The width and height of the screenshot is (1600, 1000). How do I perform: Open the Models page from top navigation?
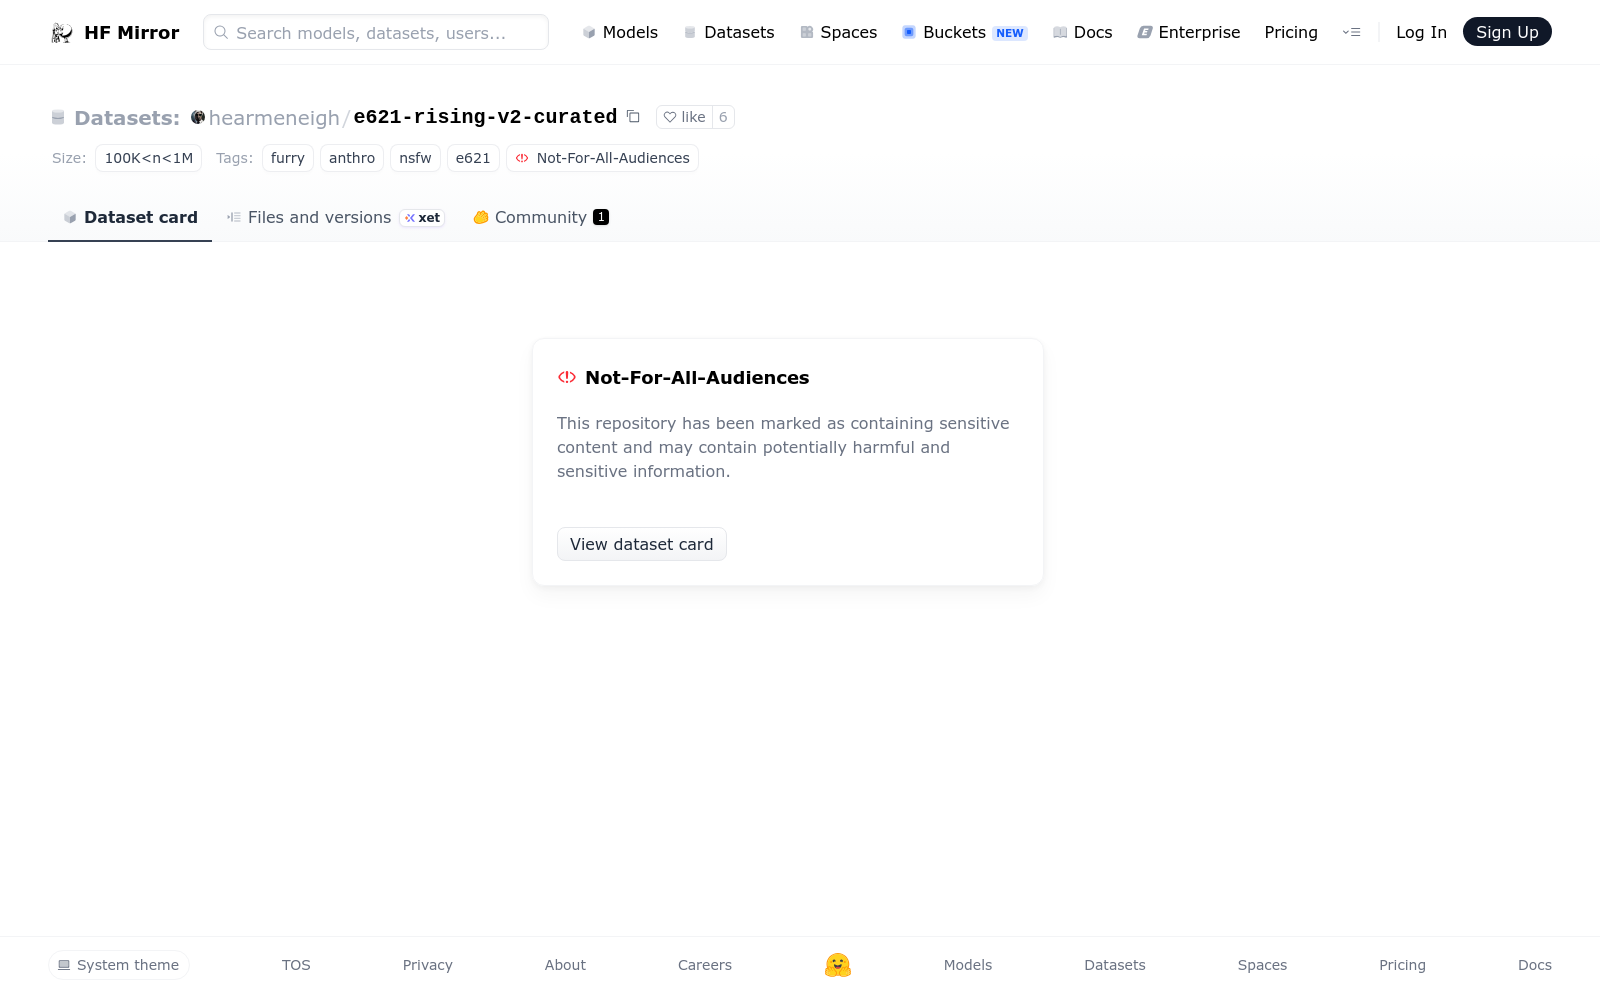coord(620,32)
